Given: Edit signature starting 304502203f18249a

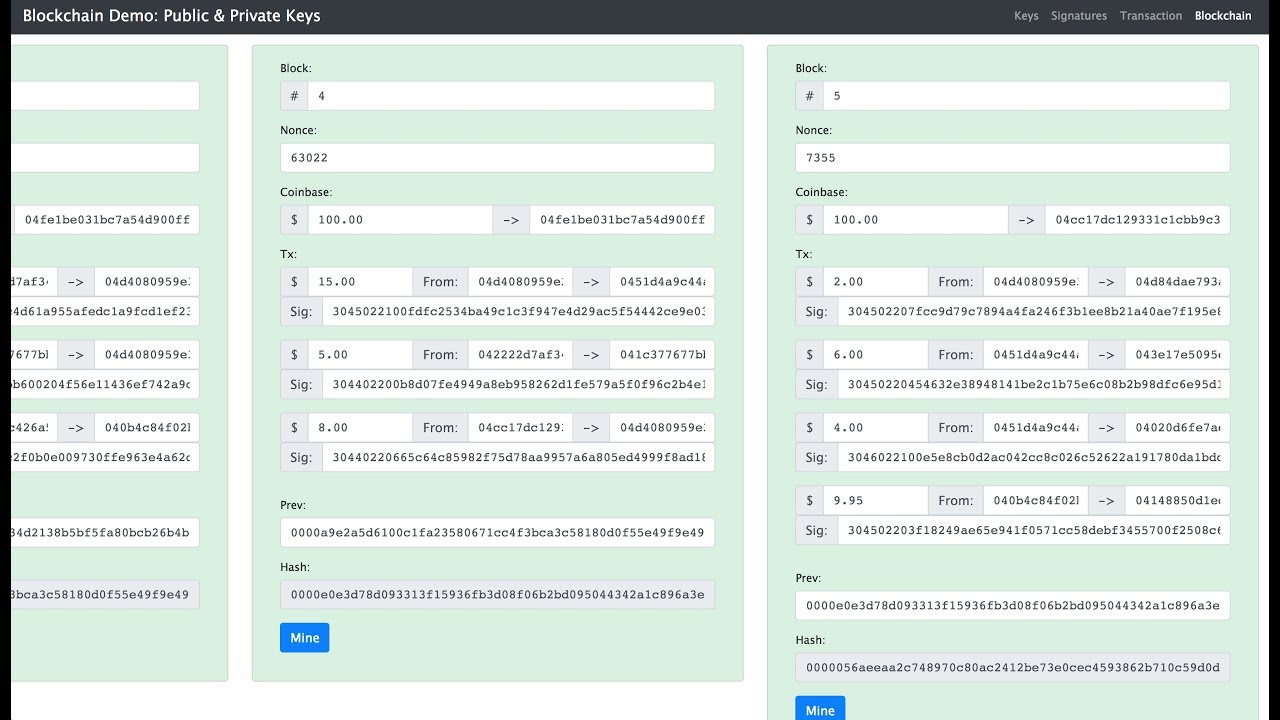Looking at the screenshot, I should click(x=1034, y=530).
